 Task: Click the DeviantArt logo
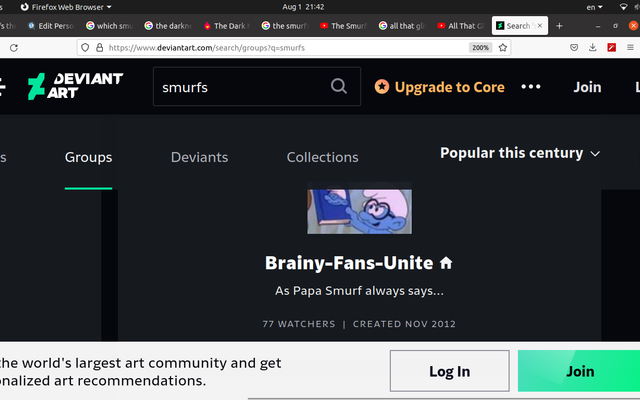[x=76, y=86]
